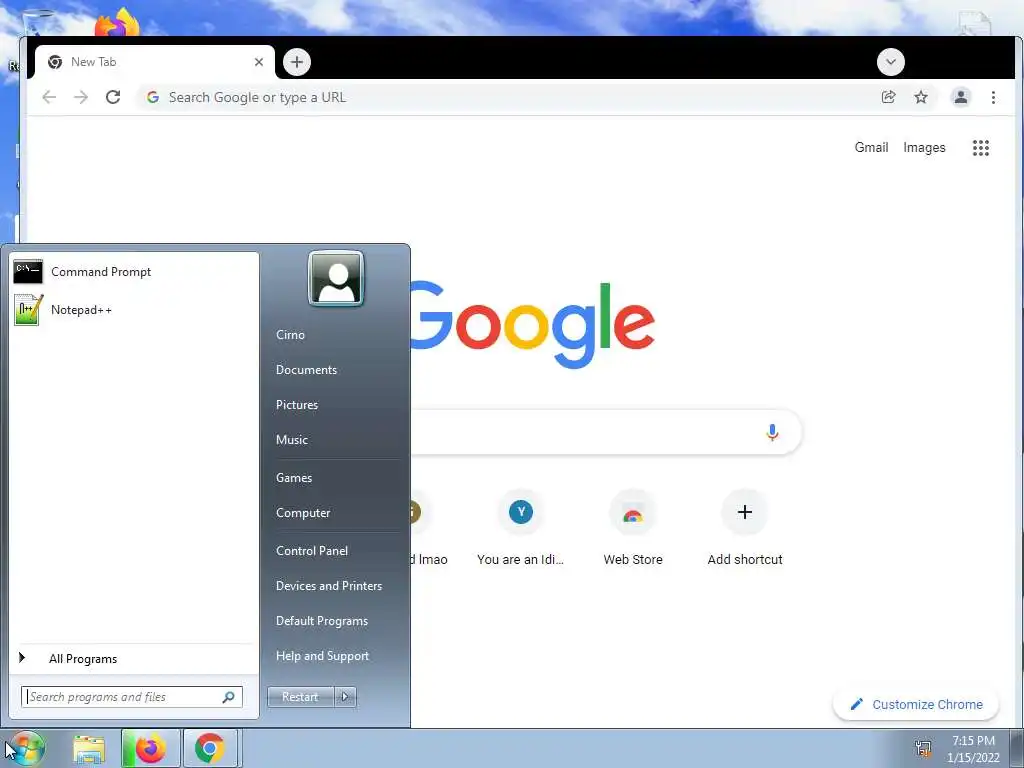The height and width of the screenshot is (768, 1024).
Task: Click the user account picture in Start menu
Action: [336, 279]
